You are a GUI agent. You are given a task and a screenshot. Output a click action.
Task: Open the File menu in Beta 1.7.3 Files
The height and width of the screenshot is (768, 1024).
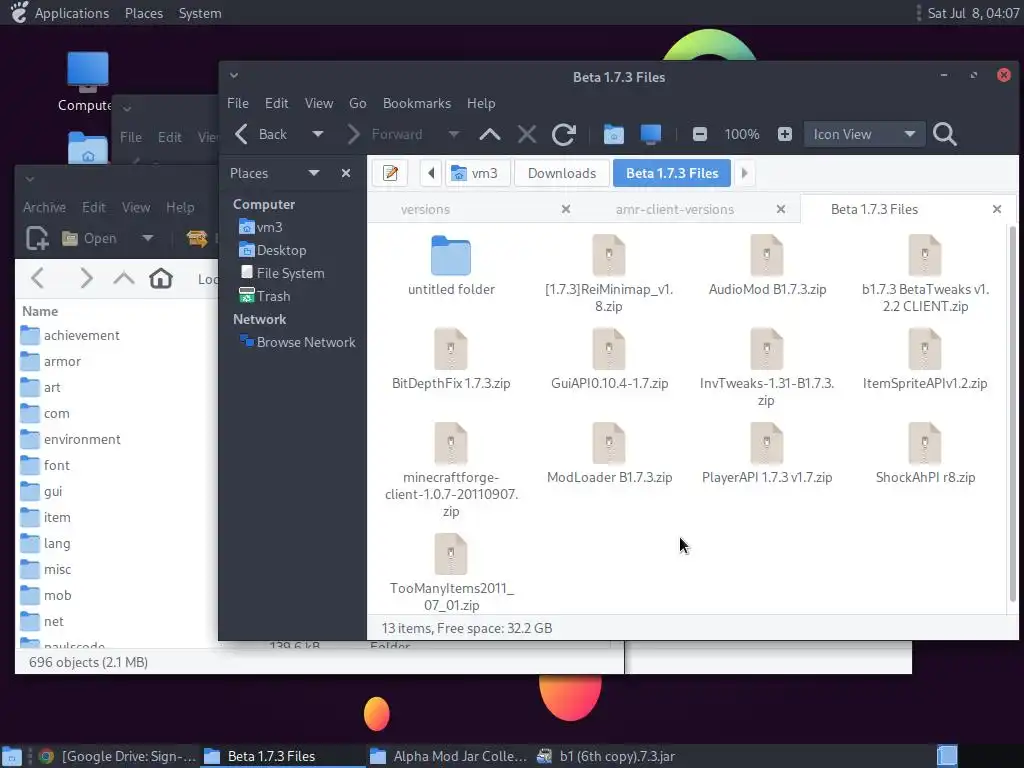click(238, 103)
